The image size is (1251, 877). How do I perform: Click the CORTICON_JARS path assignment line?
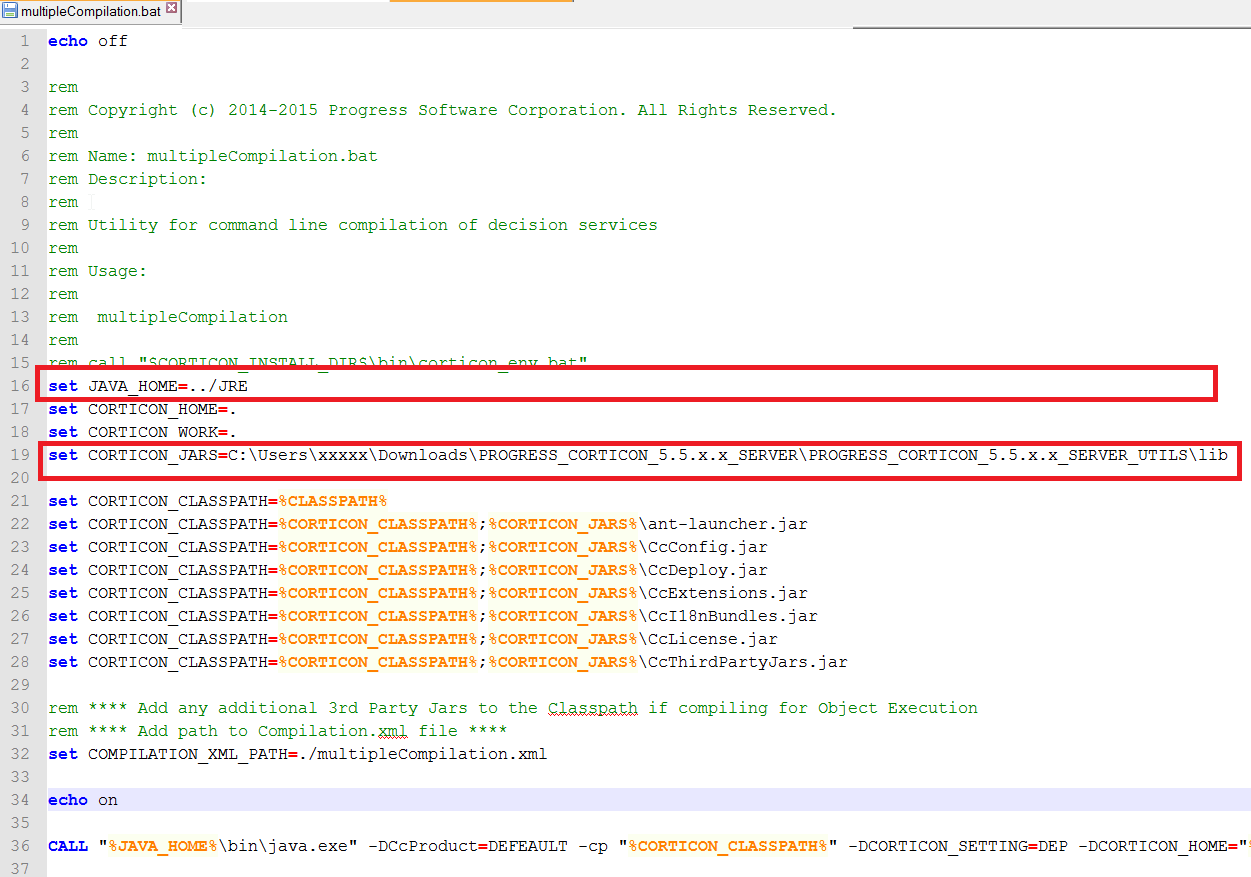638,455
